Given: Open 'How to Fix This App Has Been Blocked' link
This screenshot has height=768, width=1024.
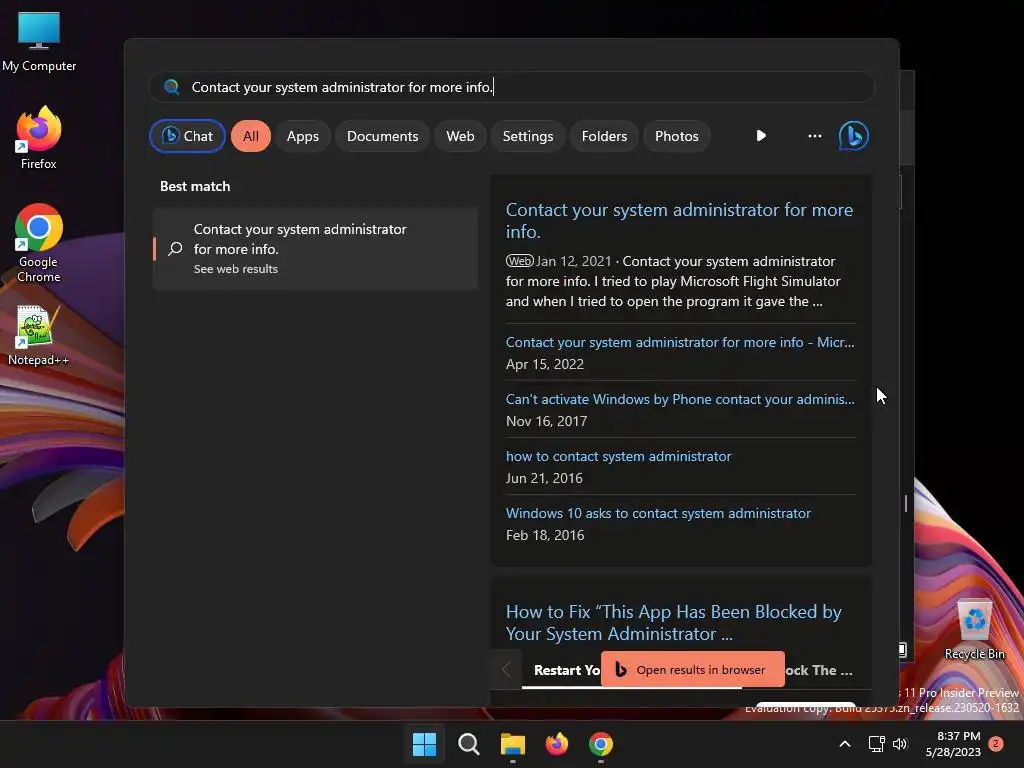Looking at the screenshot, I should (x=673, y=622).
